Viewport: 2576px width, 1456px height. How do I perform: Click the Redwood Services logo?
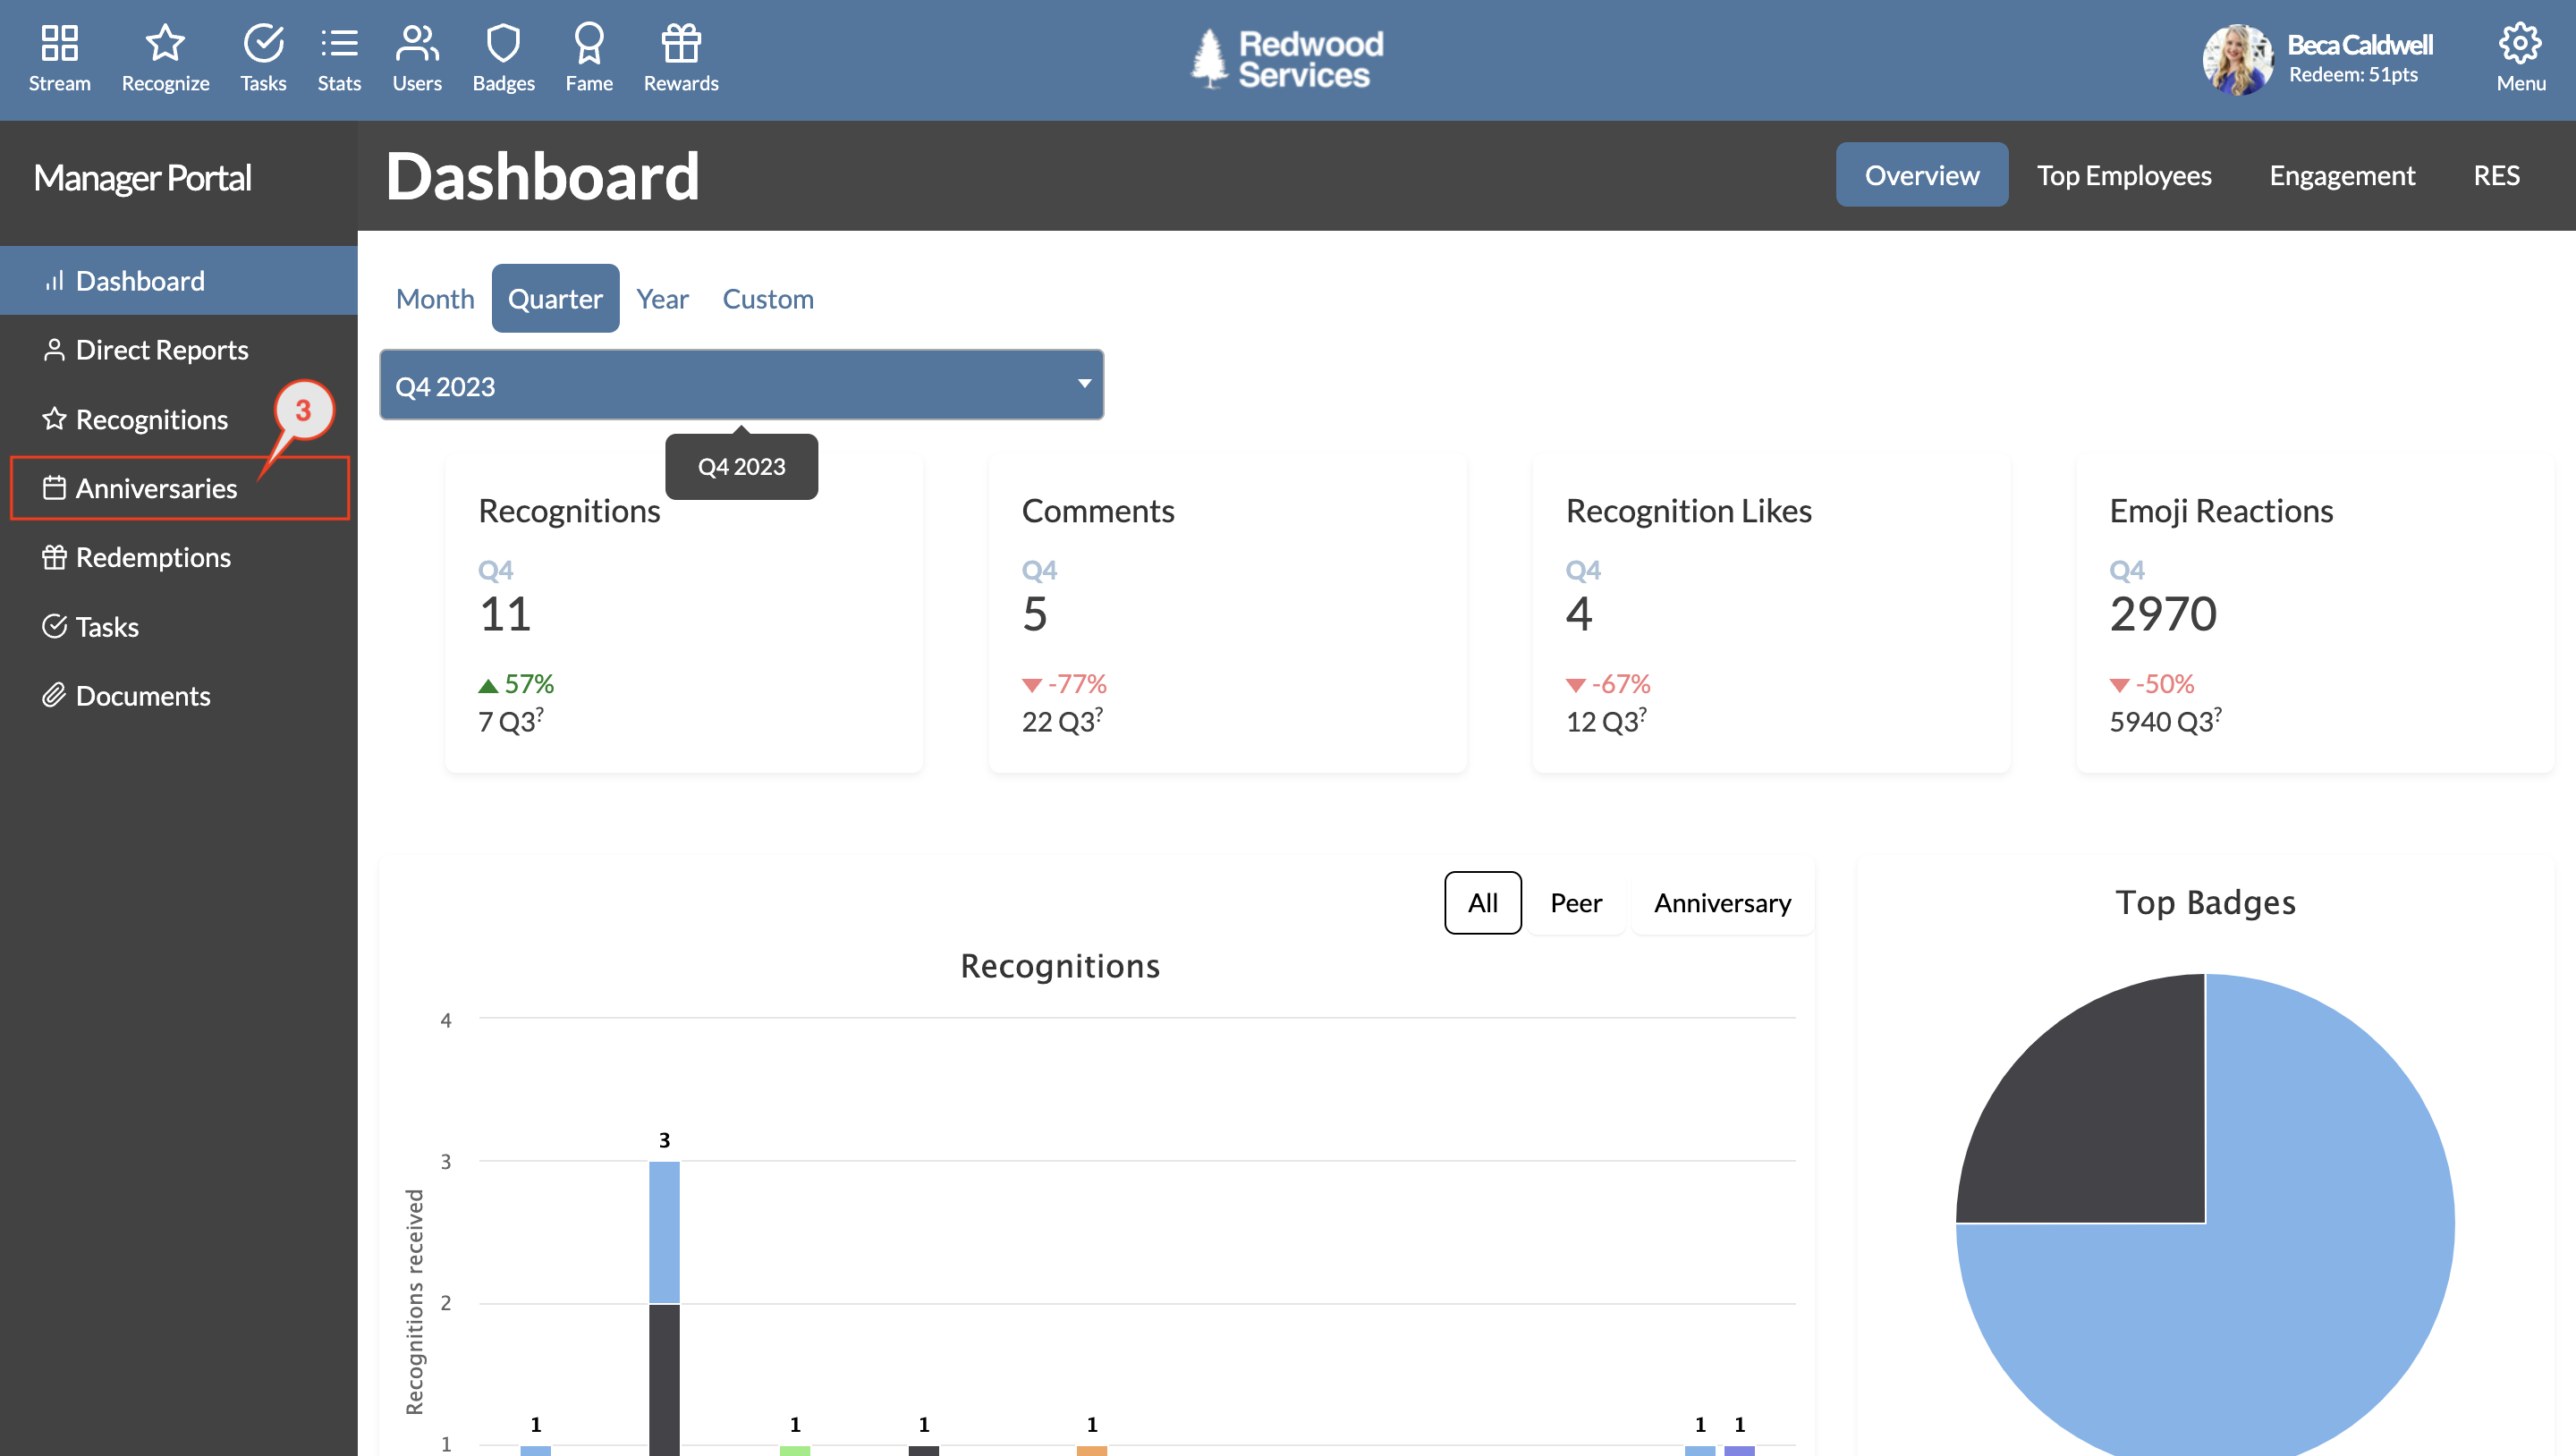tap(1288, 59)
